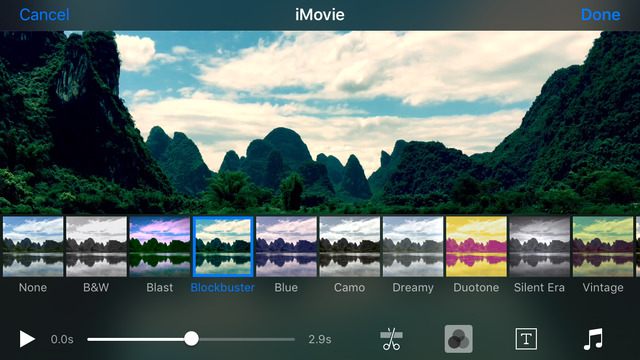Click the Blue filter label
Image resolution: width=640 pixels, height=360 pixels.
pyautogui.click(x=286, y=287)
